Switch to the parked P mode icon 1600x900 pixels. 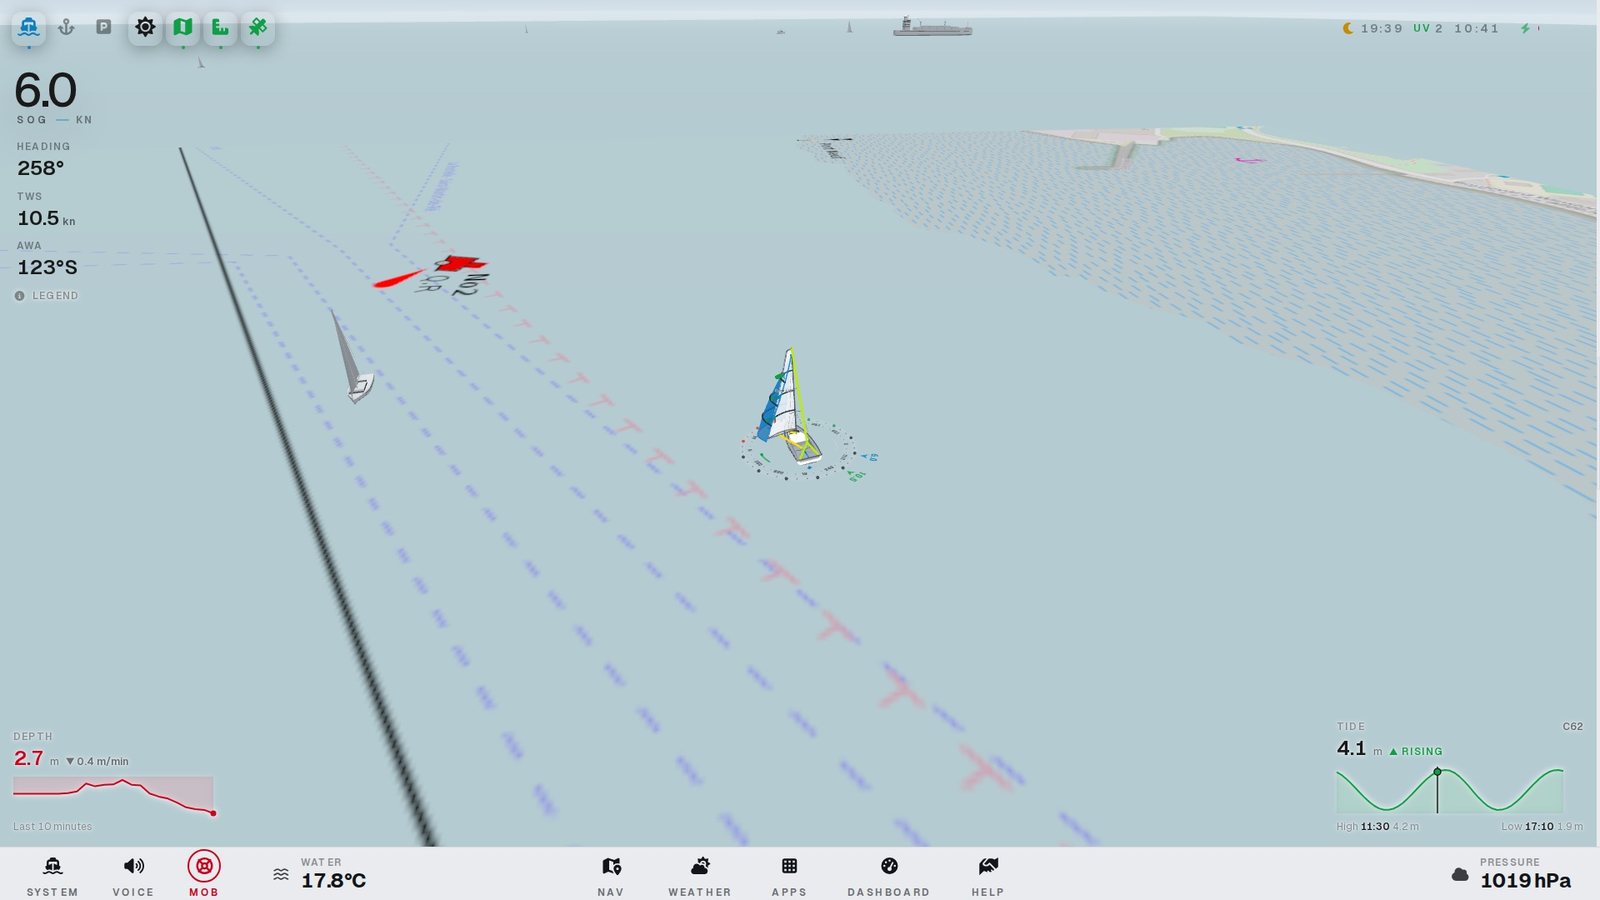(104, 27)
